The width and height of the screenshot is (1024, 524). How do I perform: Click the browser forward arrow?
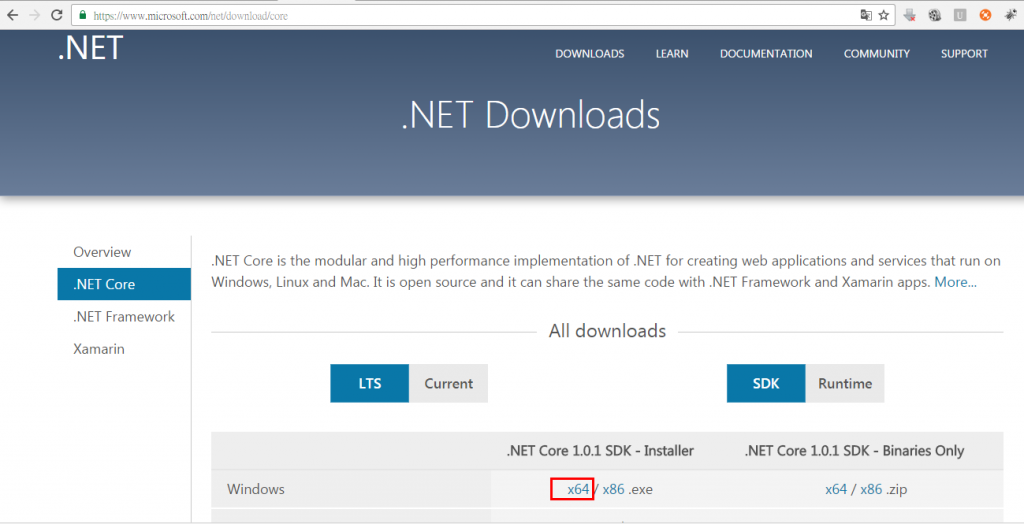(35, 15)
